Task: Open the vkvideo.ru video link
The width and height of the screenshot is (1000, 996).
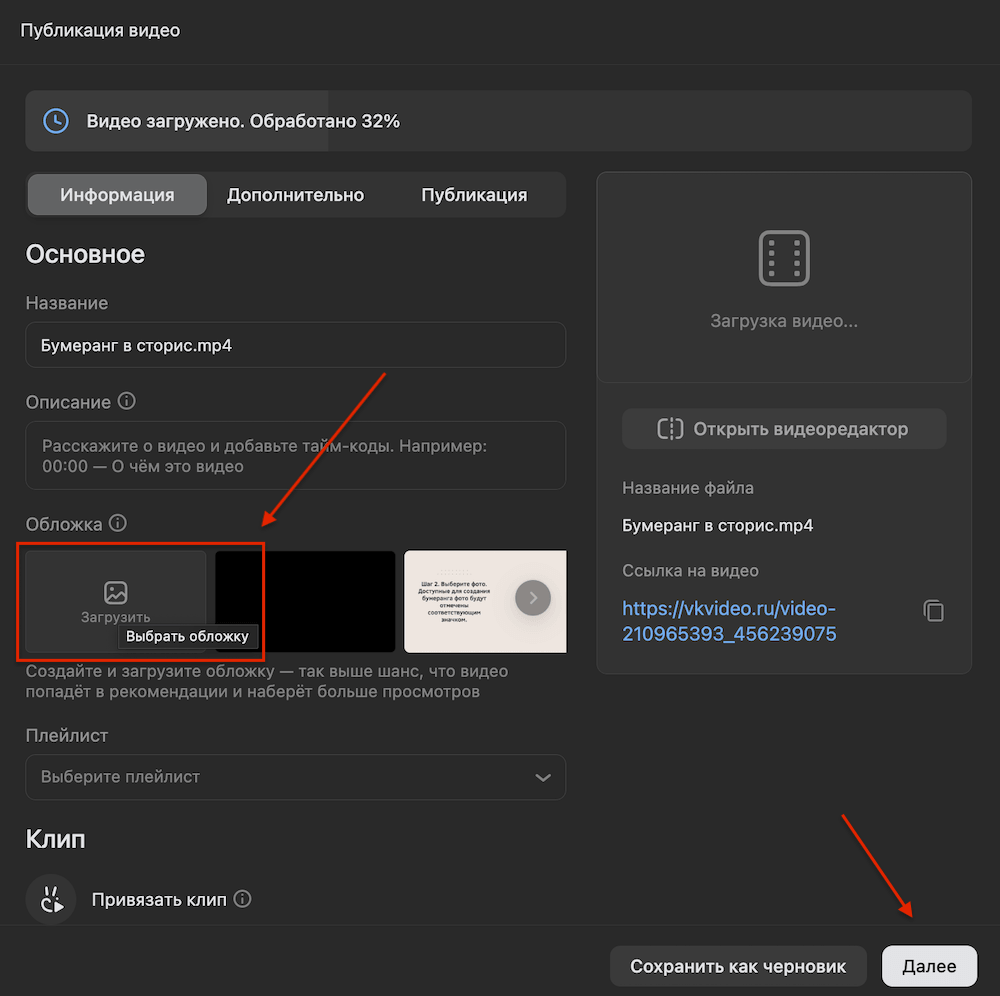Action: click(729, 621)
